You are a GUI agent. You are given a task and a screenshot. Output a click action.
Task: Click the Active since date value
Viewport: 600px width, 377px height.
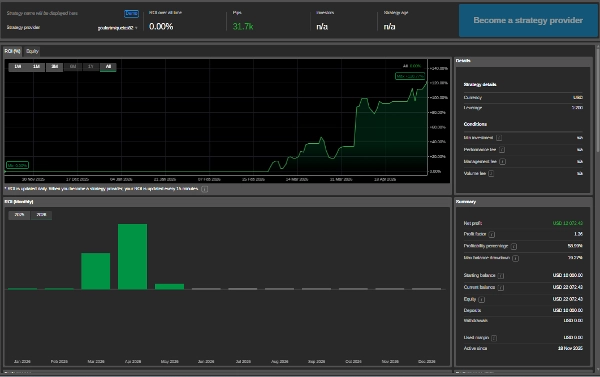[x=570, y=348]
